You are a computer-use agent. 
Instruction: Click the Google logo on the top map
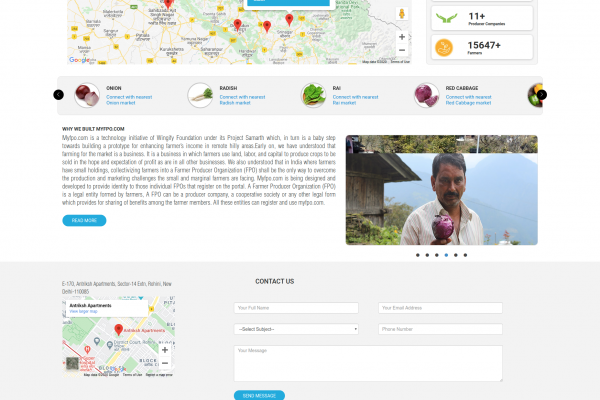pos(79,60)
